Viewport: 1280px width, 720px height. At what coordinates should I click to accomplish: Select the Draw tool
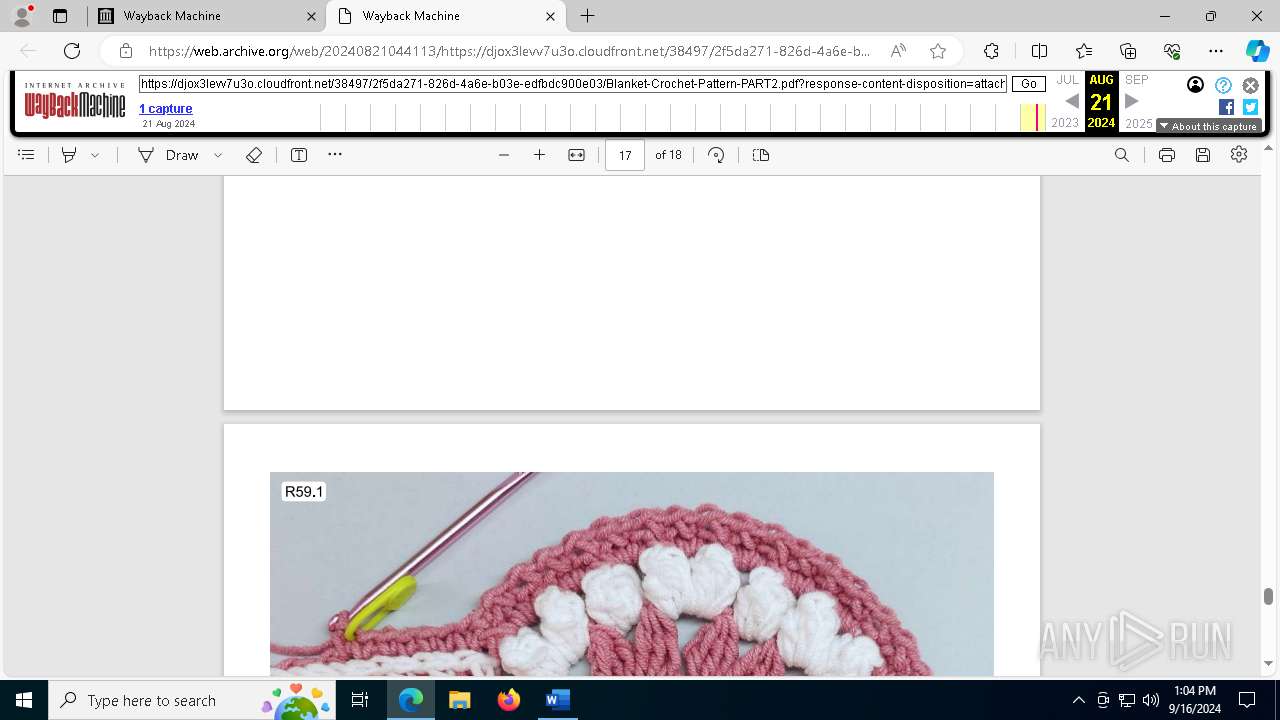(x=168, y=155)
